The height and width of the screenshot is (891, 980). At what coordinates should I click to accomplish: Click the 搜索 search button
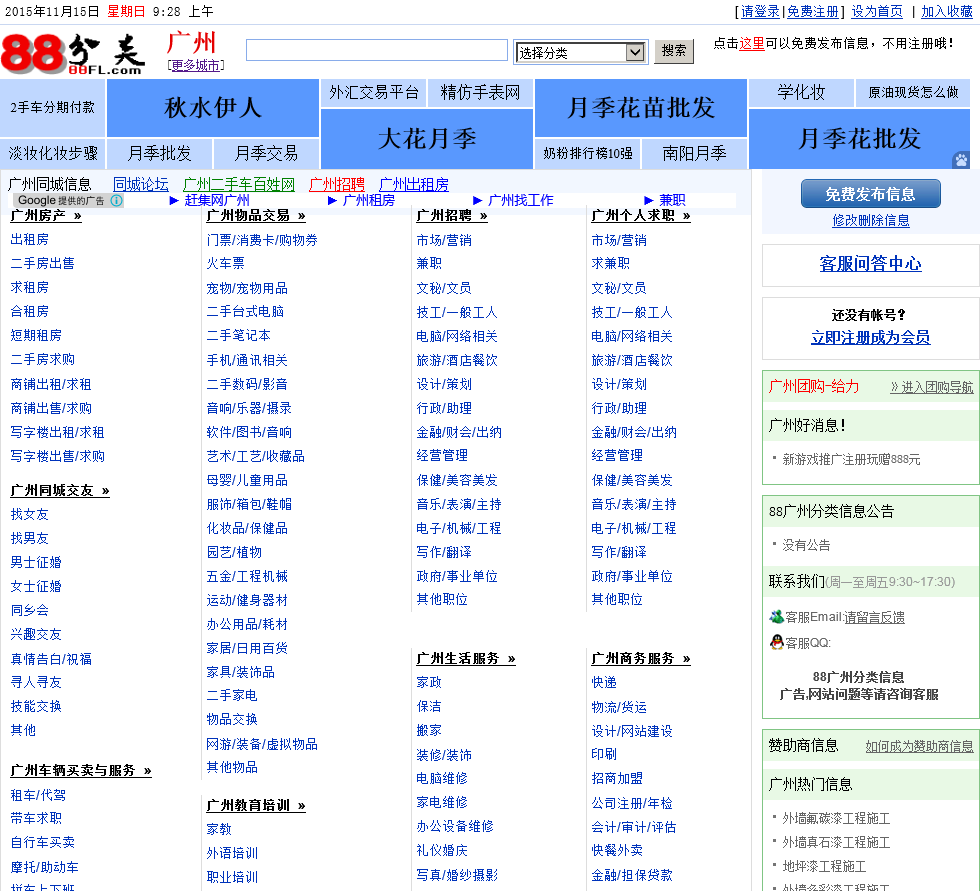tap(674, 51)
